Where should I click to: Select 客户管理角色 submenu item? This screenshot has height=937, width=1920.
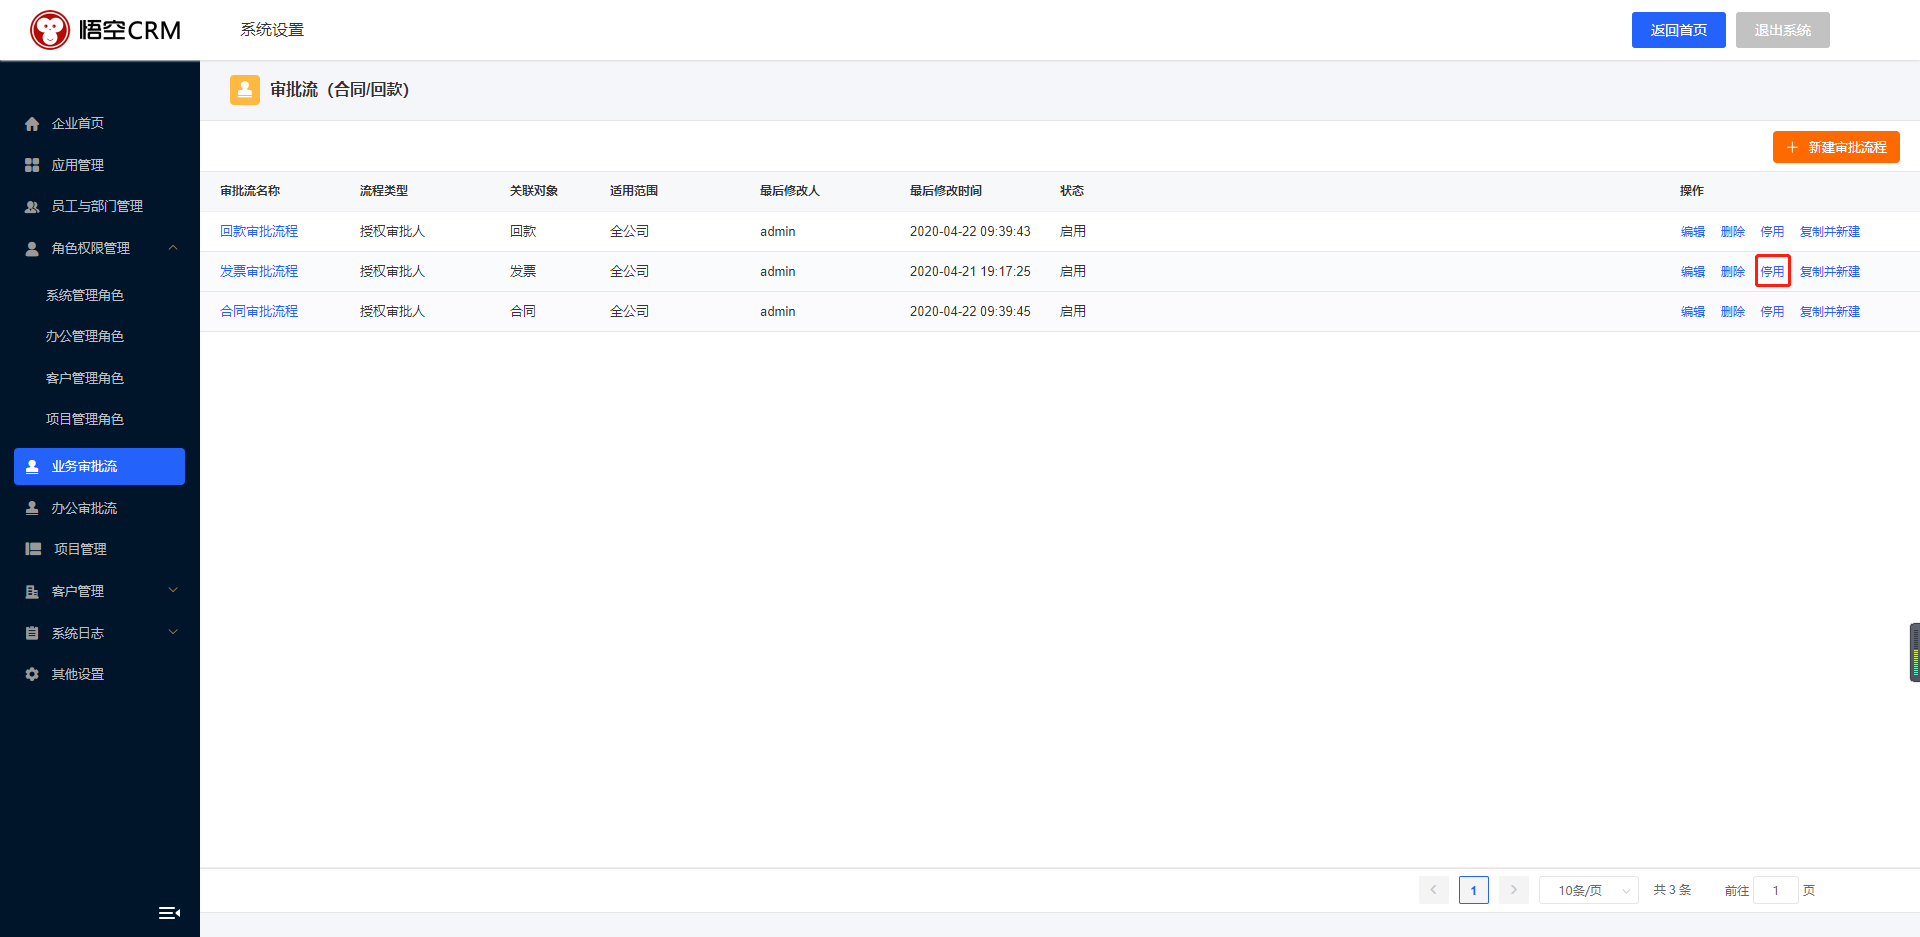(x=85, y=378)
